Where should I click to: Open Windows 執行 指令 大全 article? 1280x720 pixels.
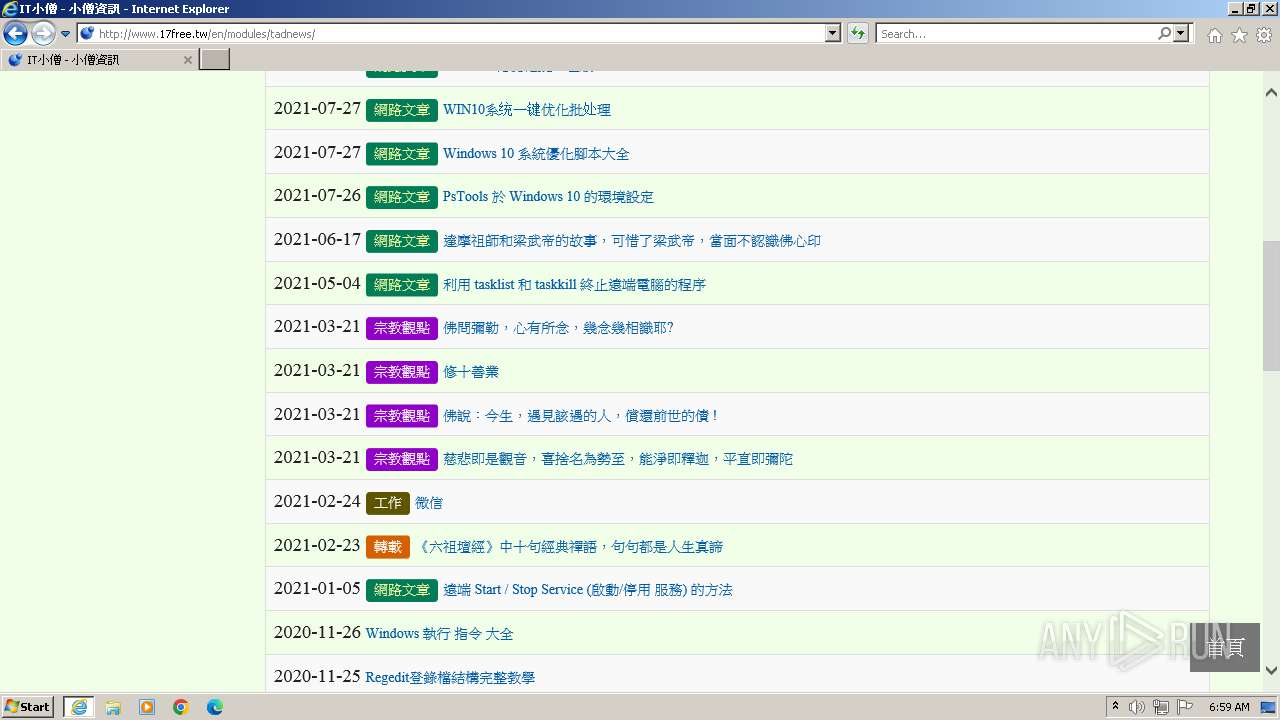[x=439, y=634]
